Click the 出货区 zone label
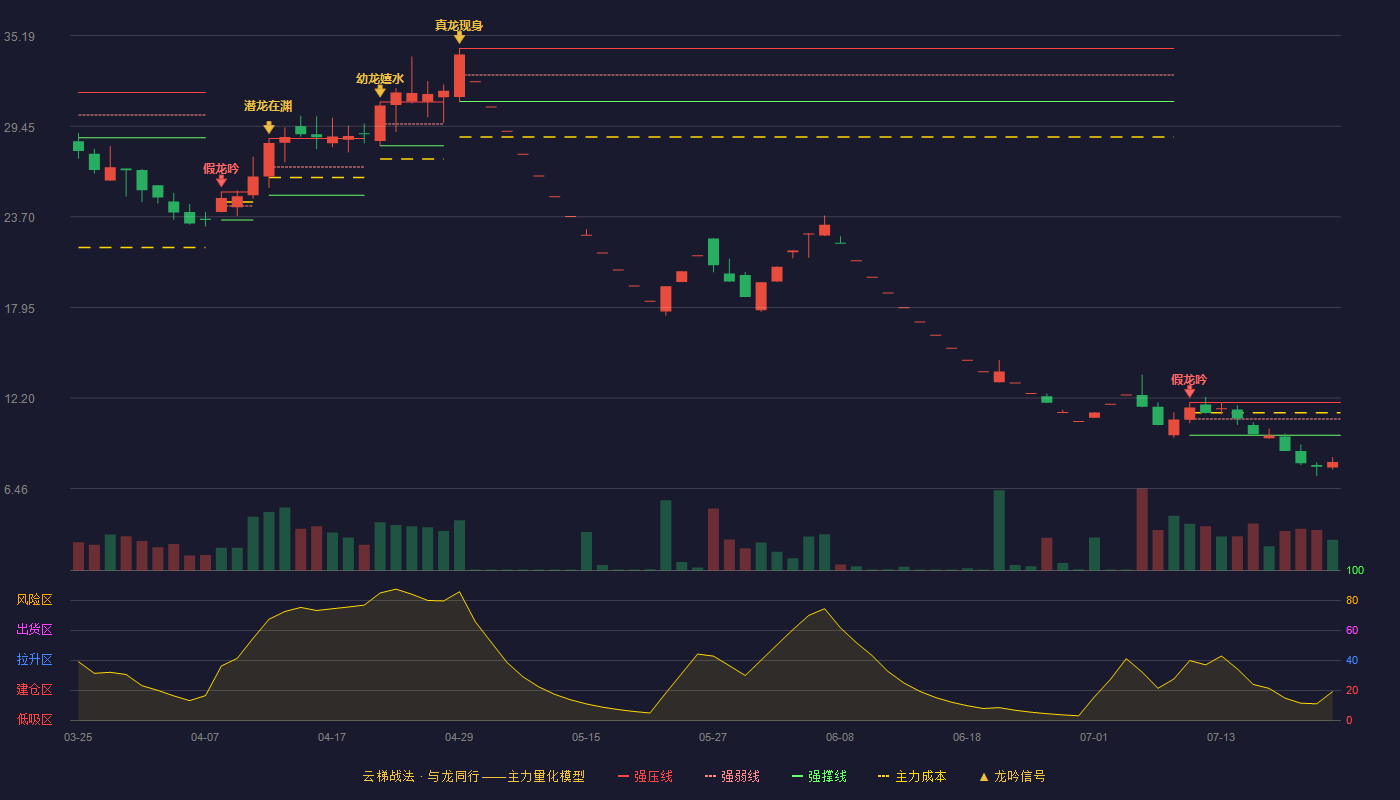Viewport: 1400px width, 800px height. tap(34, 630)
